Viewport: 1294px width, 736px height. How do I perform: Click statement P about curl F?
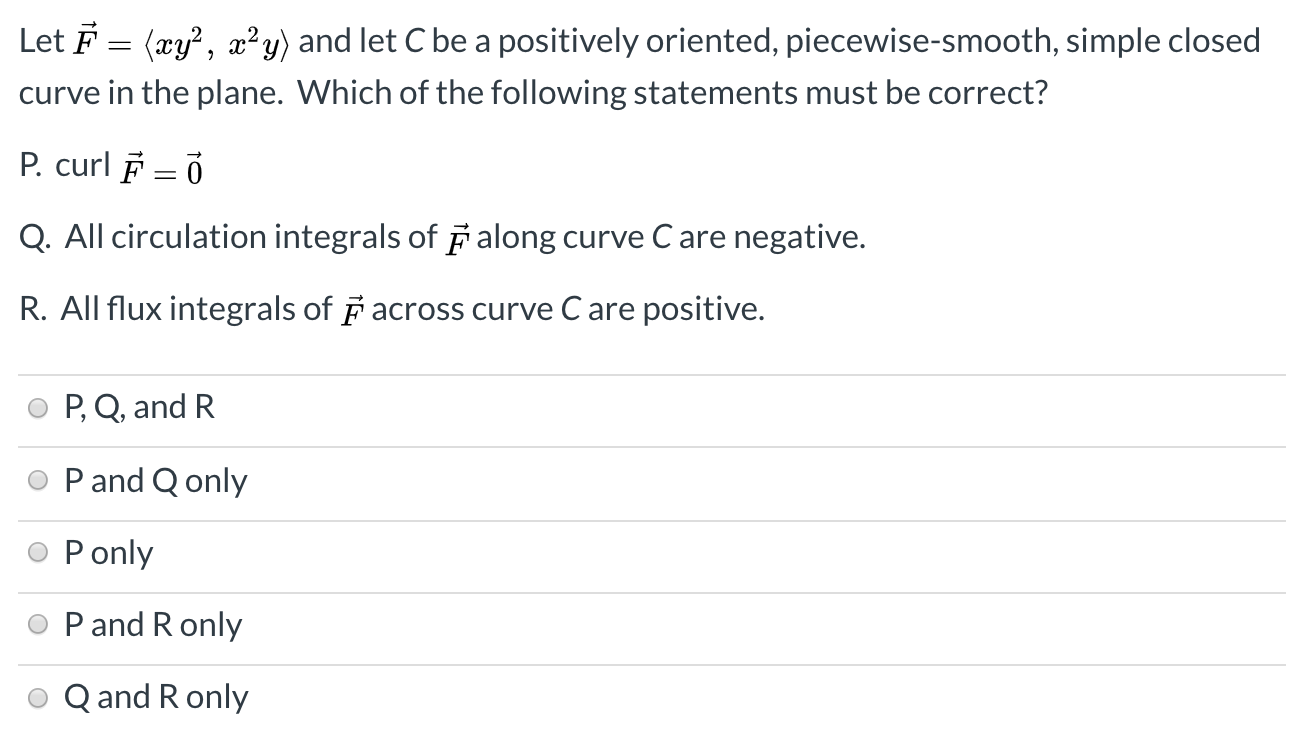pyautogui.click(x=110, y=167)
